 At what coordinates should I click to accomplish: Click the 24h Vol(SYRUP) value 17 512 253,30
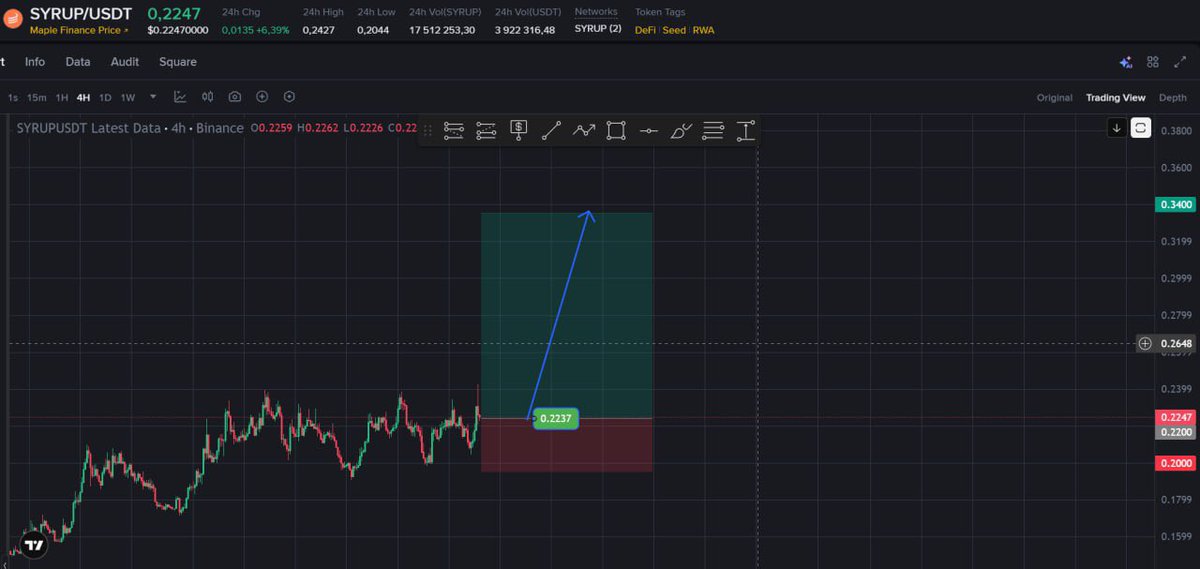[442, 30]
